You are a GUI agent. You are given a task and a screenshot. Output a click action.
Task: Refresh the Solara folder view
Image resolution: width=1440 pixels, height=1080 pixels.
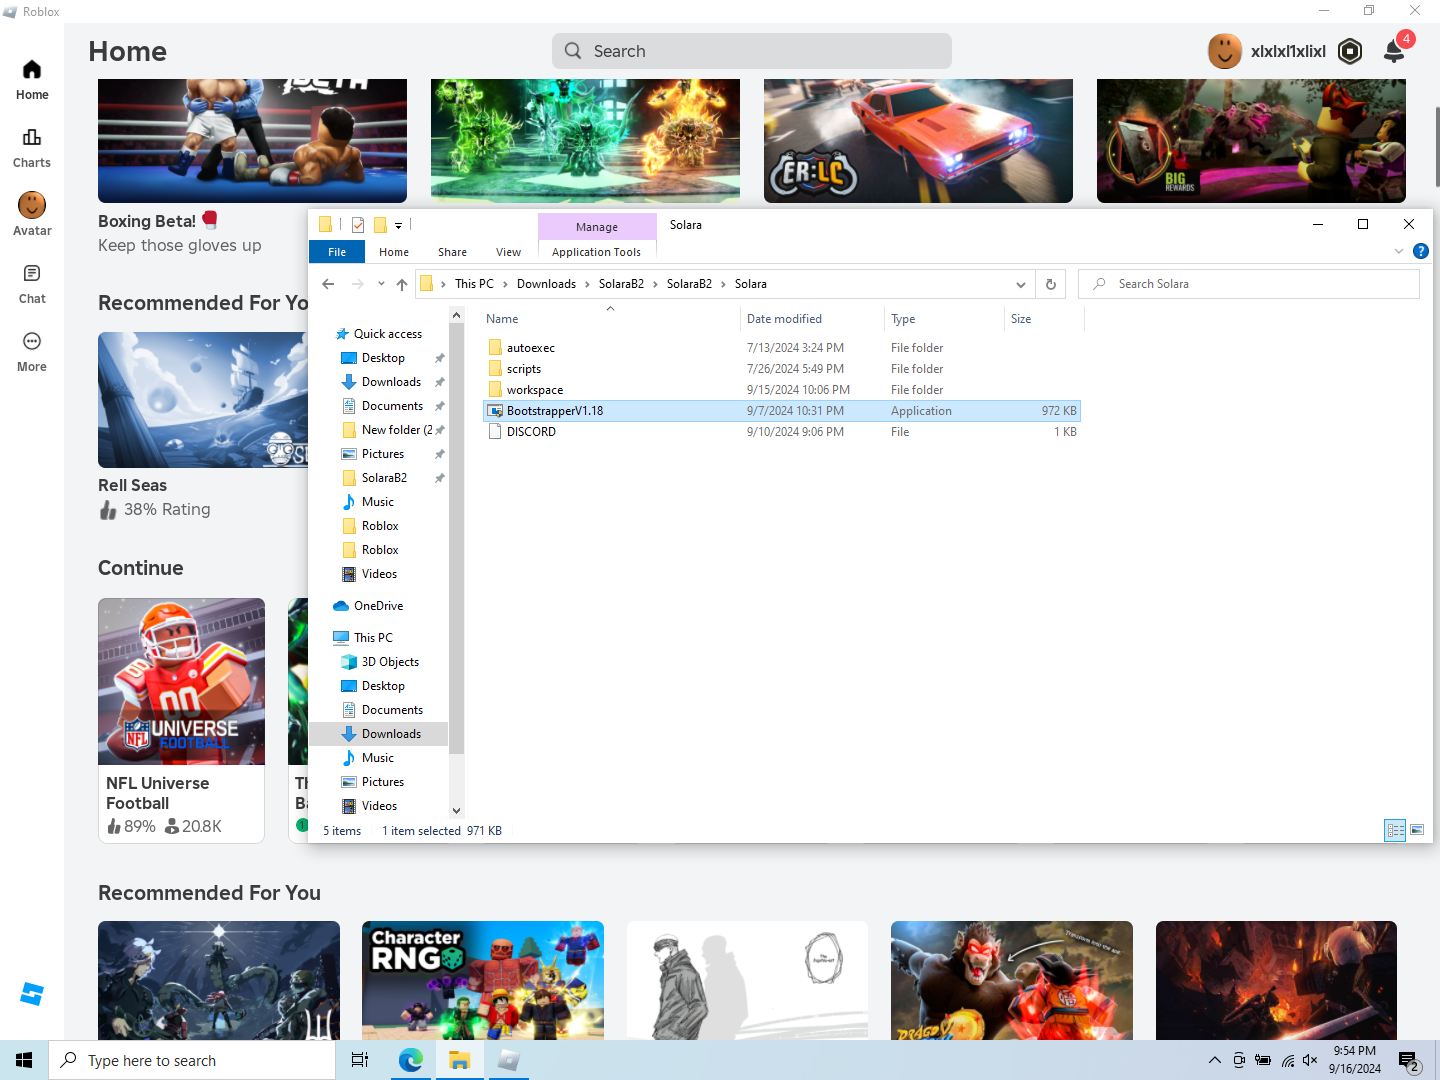pos(1051,284)
